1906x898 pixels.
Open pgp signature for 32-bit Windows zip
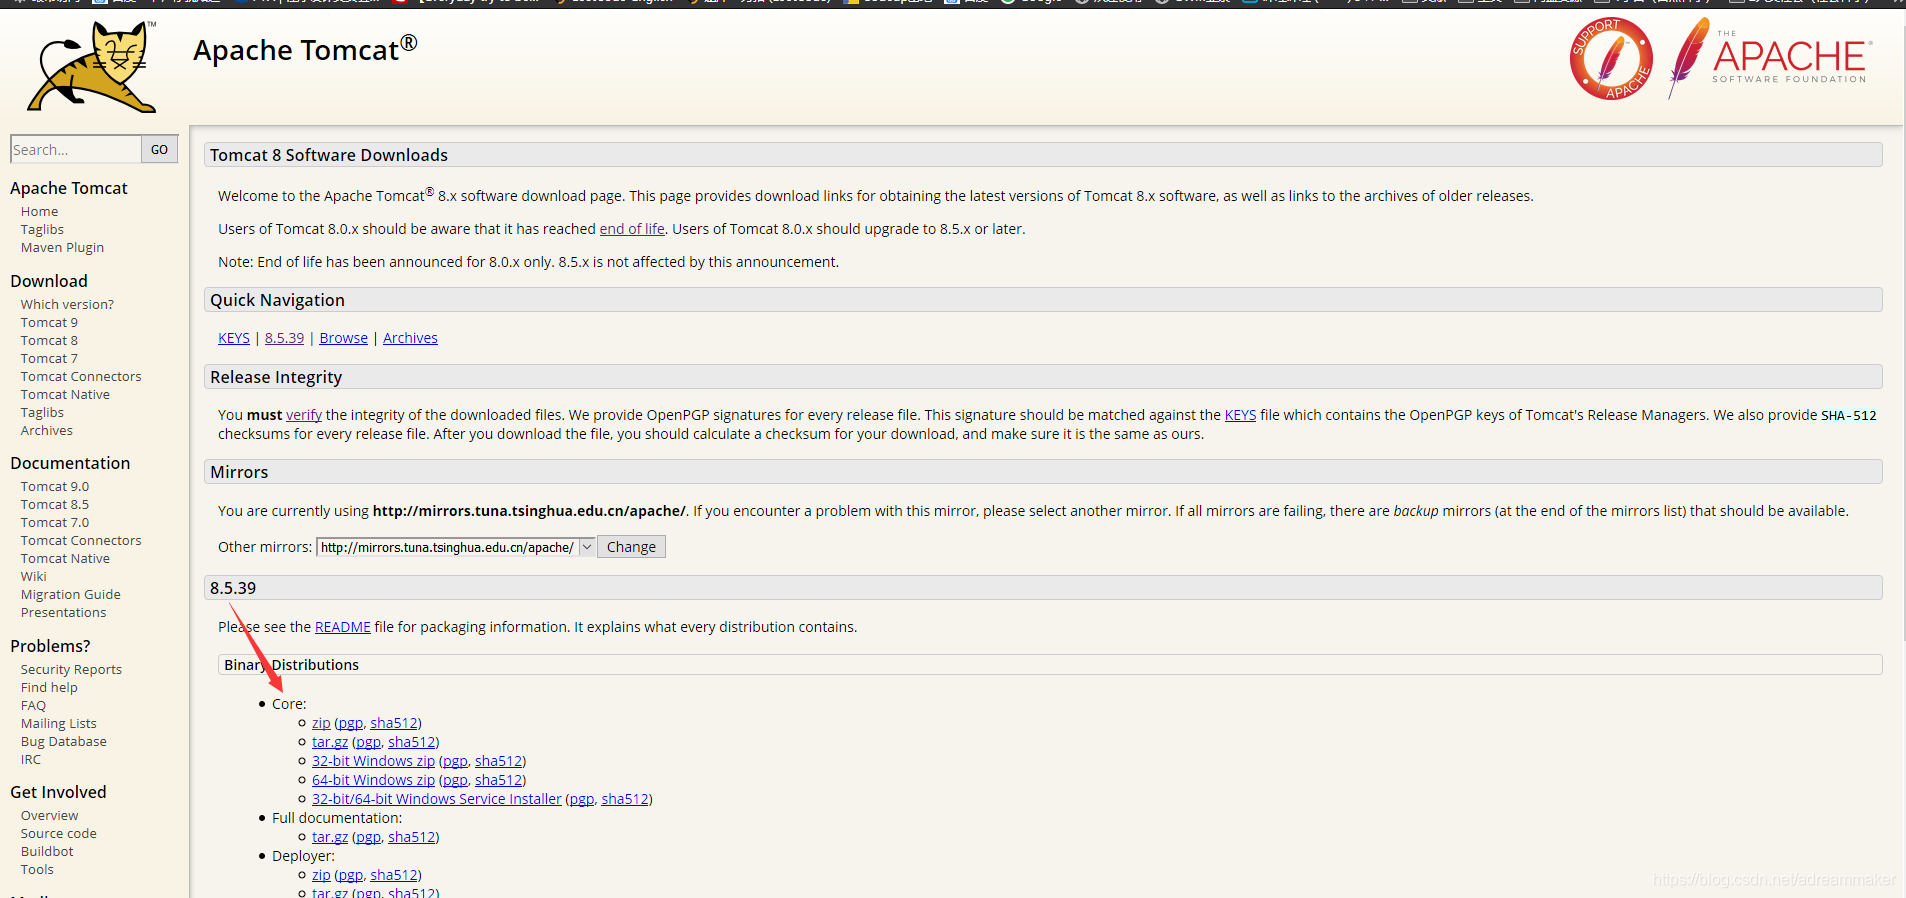(x=455, y=761)
